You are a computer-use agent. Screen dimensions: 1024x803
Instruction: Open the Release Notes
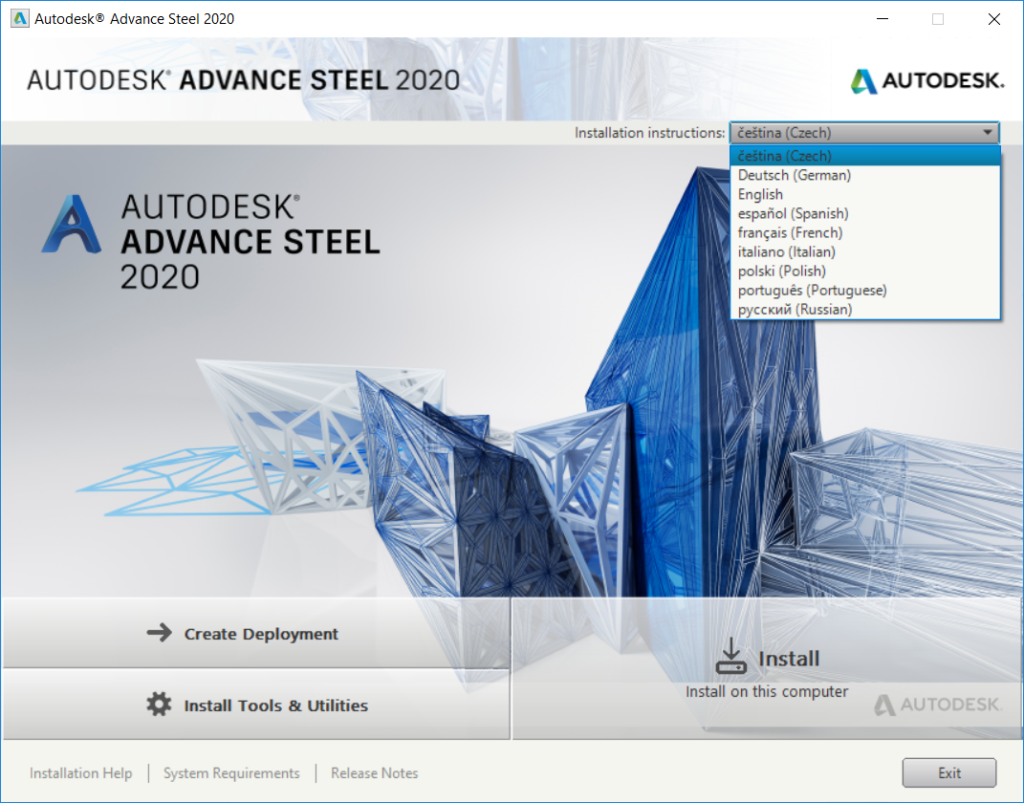pyautogui.click(x=374, y=772)
